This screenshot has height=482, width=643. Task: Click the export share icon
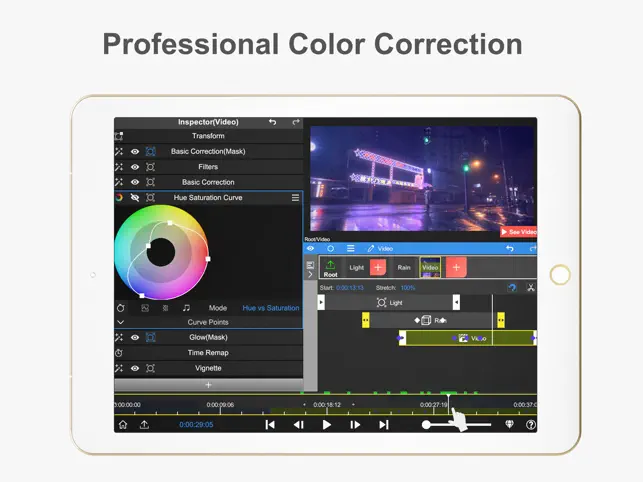(145, 424)
